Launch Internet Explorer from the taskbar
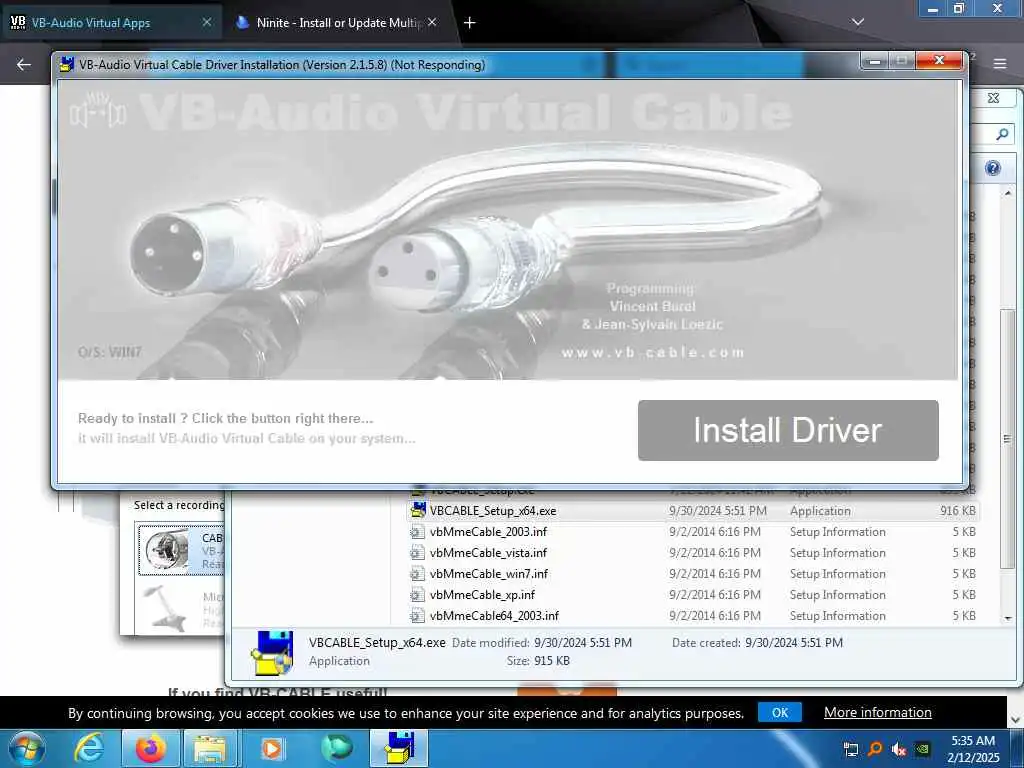The width and height of the screenshot is (1024, 768). coord(89,748)
